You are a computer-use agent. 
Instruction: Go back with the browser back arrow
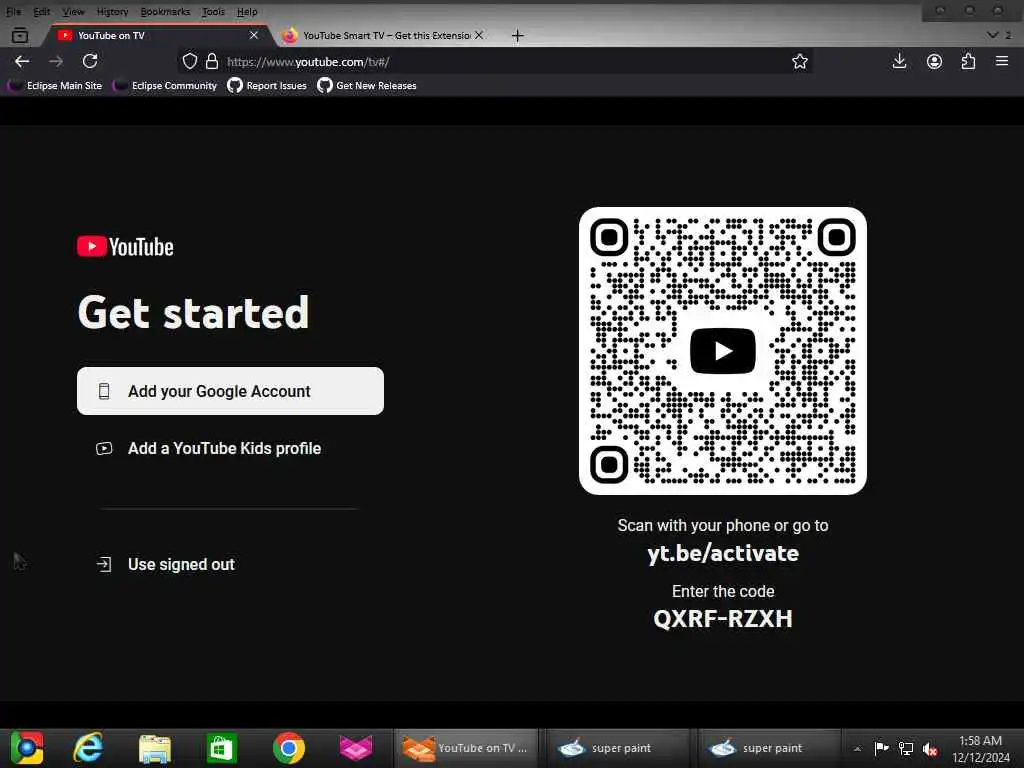(x=22, y=61)
